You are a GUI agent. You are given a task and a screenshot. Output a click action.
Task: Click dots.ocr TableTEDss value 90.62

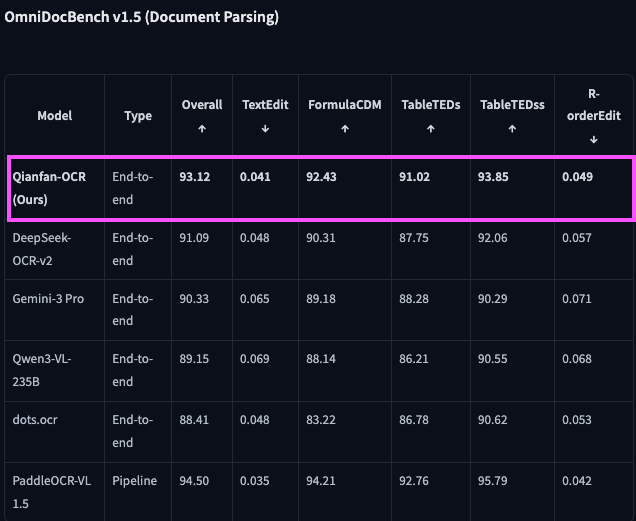(492, 420)
